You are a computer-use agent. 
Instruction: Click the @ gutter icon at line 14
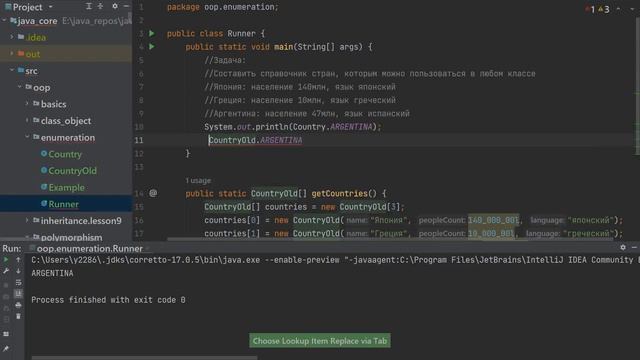pos(153,193)
